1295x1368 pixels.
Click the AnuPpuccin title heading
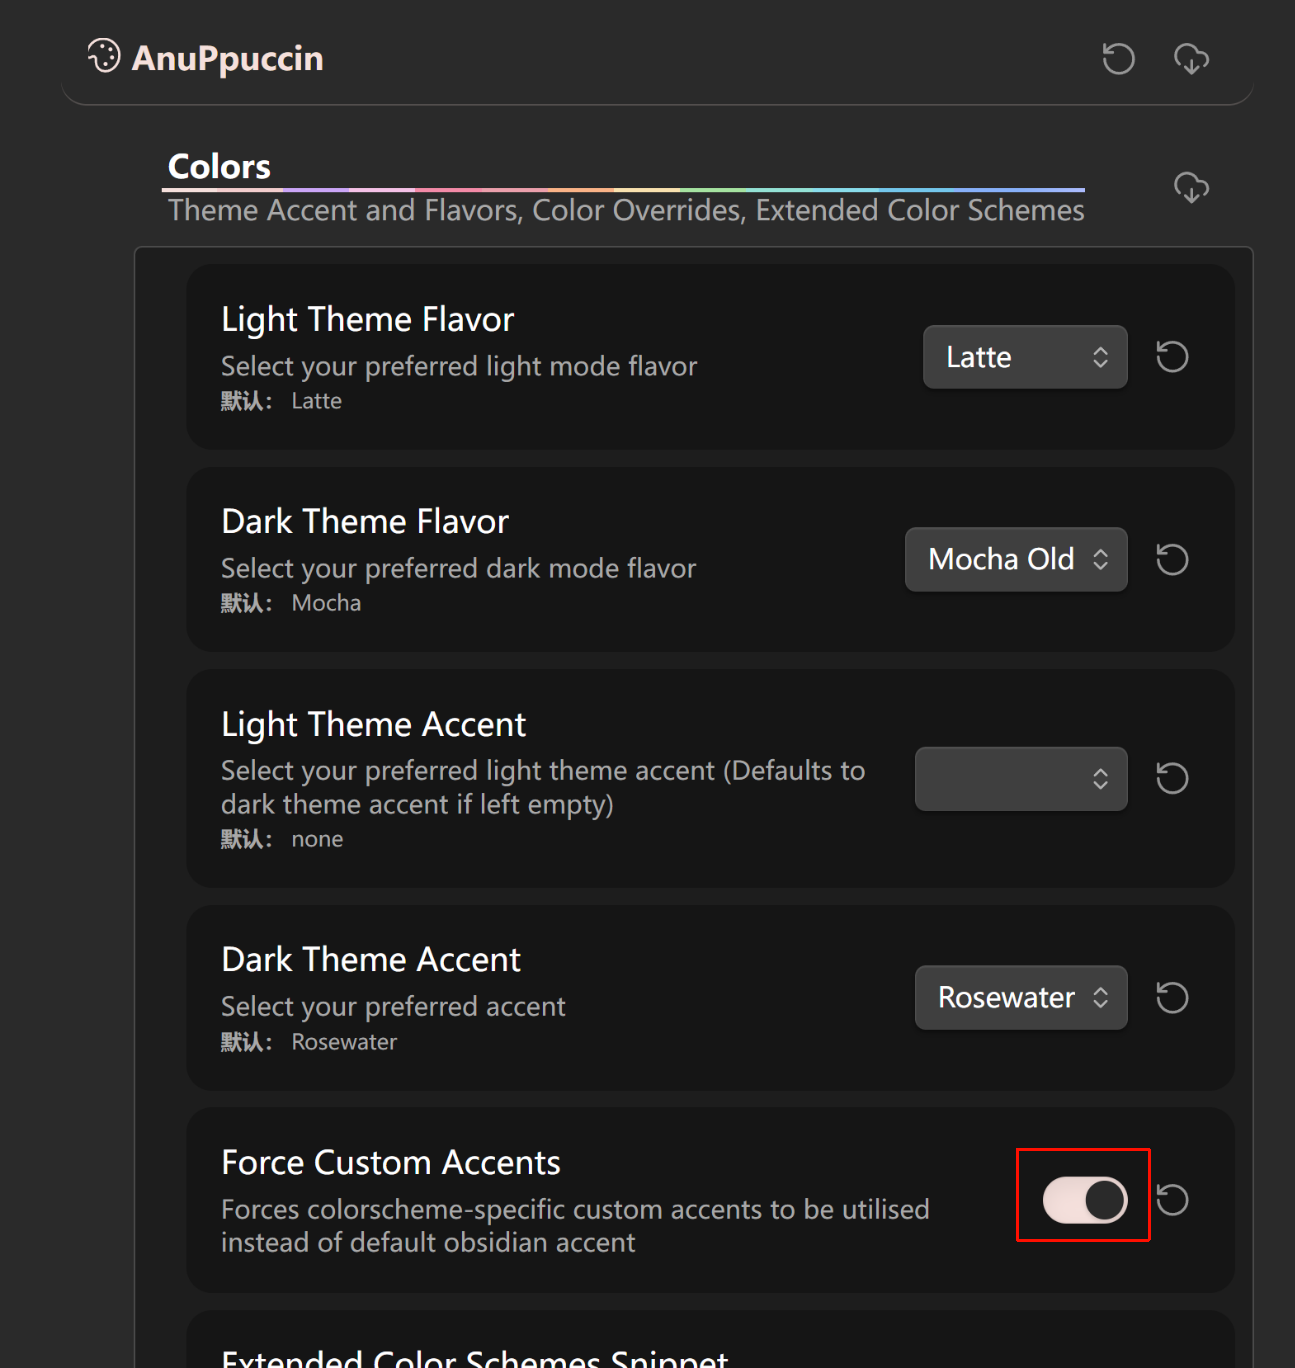point(228,58)
